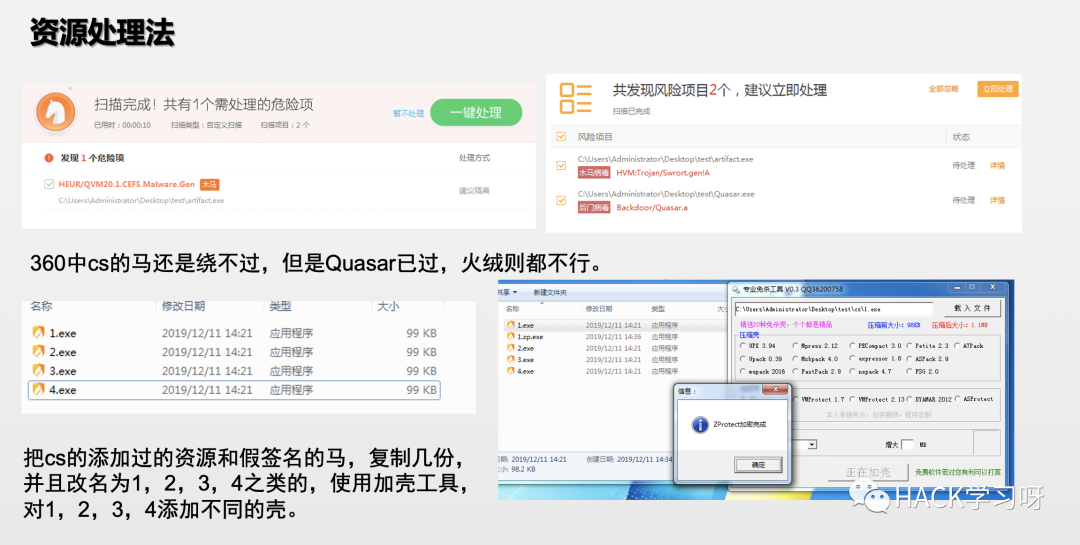
Task: Click the green 一键处理 button
Action: (476, 112)
